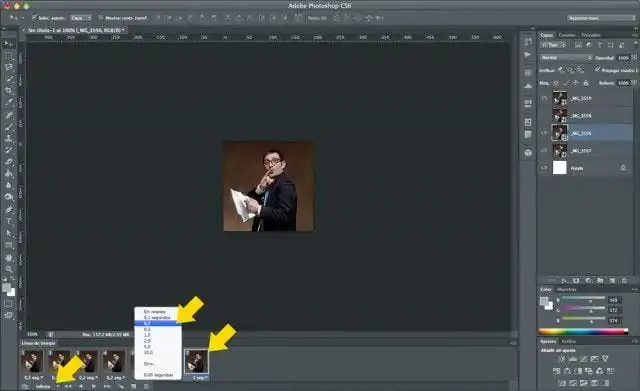
Task: Duplicate selected frame in timeline
Action: pyautogui.click(x=134, y=386)
